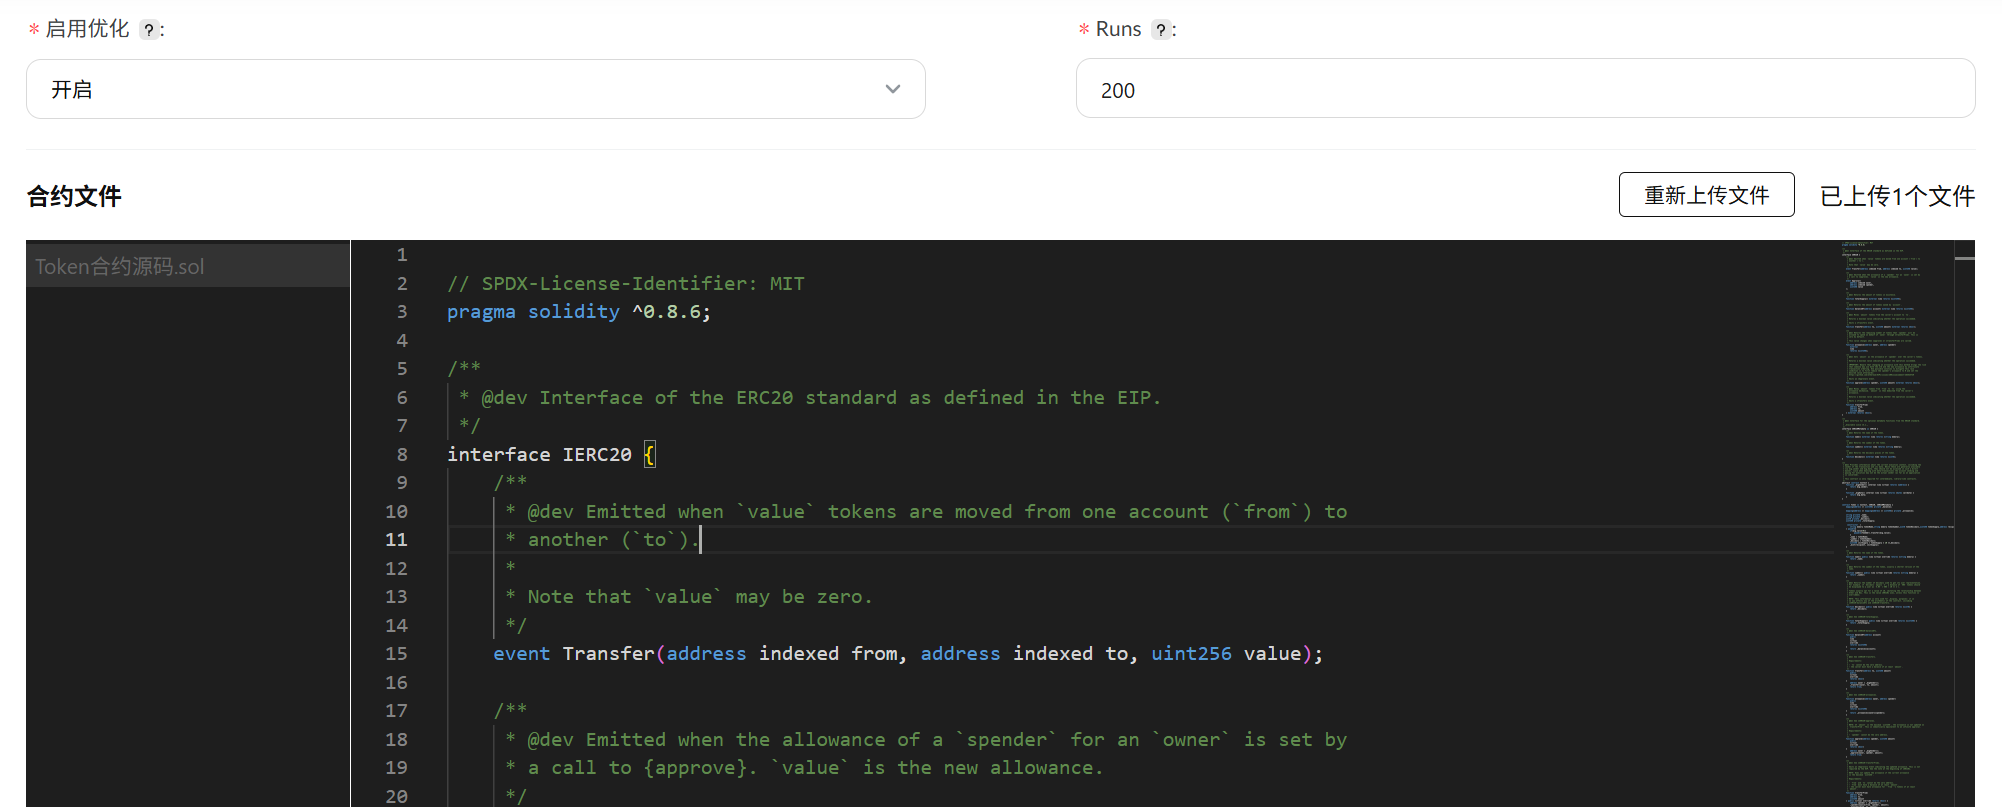Image resolution: width=2002 pixels, height=807 pixels.
Task: Click line number 11 in the gutter
Action: click(396, 540)
